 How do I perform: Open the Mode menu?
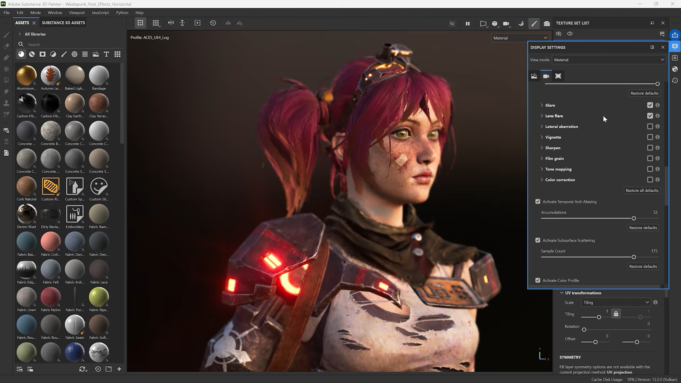[x=35, y=13]
